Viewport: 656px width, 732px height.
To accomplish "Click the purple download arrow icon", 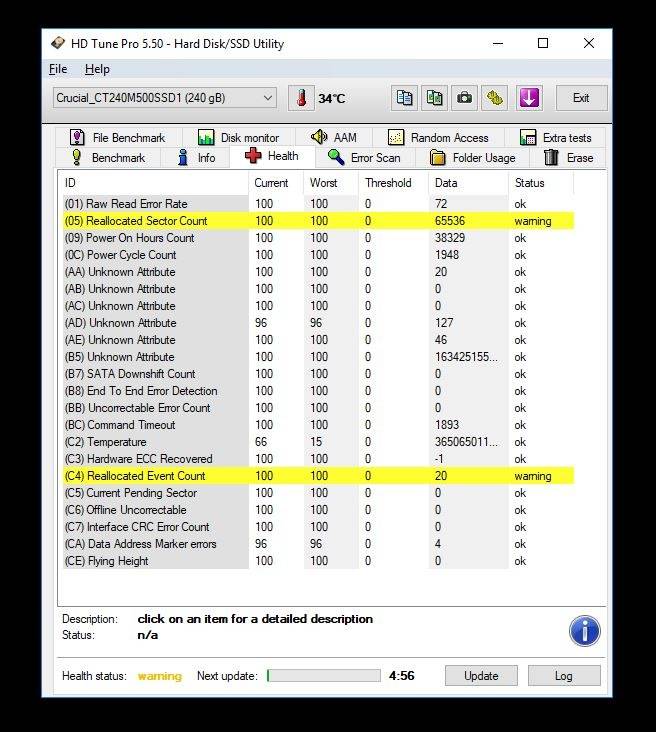I will pyautogui.click(x=529, y=98).
